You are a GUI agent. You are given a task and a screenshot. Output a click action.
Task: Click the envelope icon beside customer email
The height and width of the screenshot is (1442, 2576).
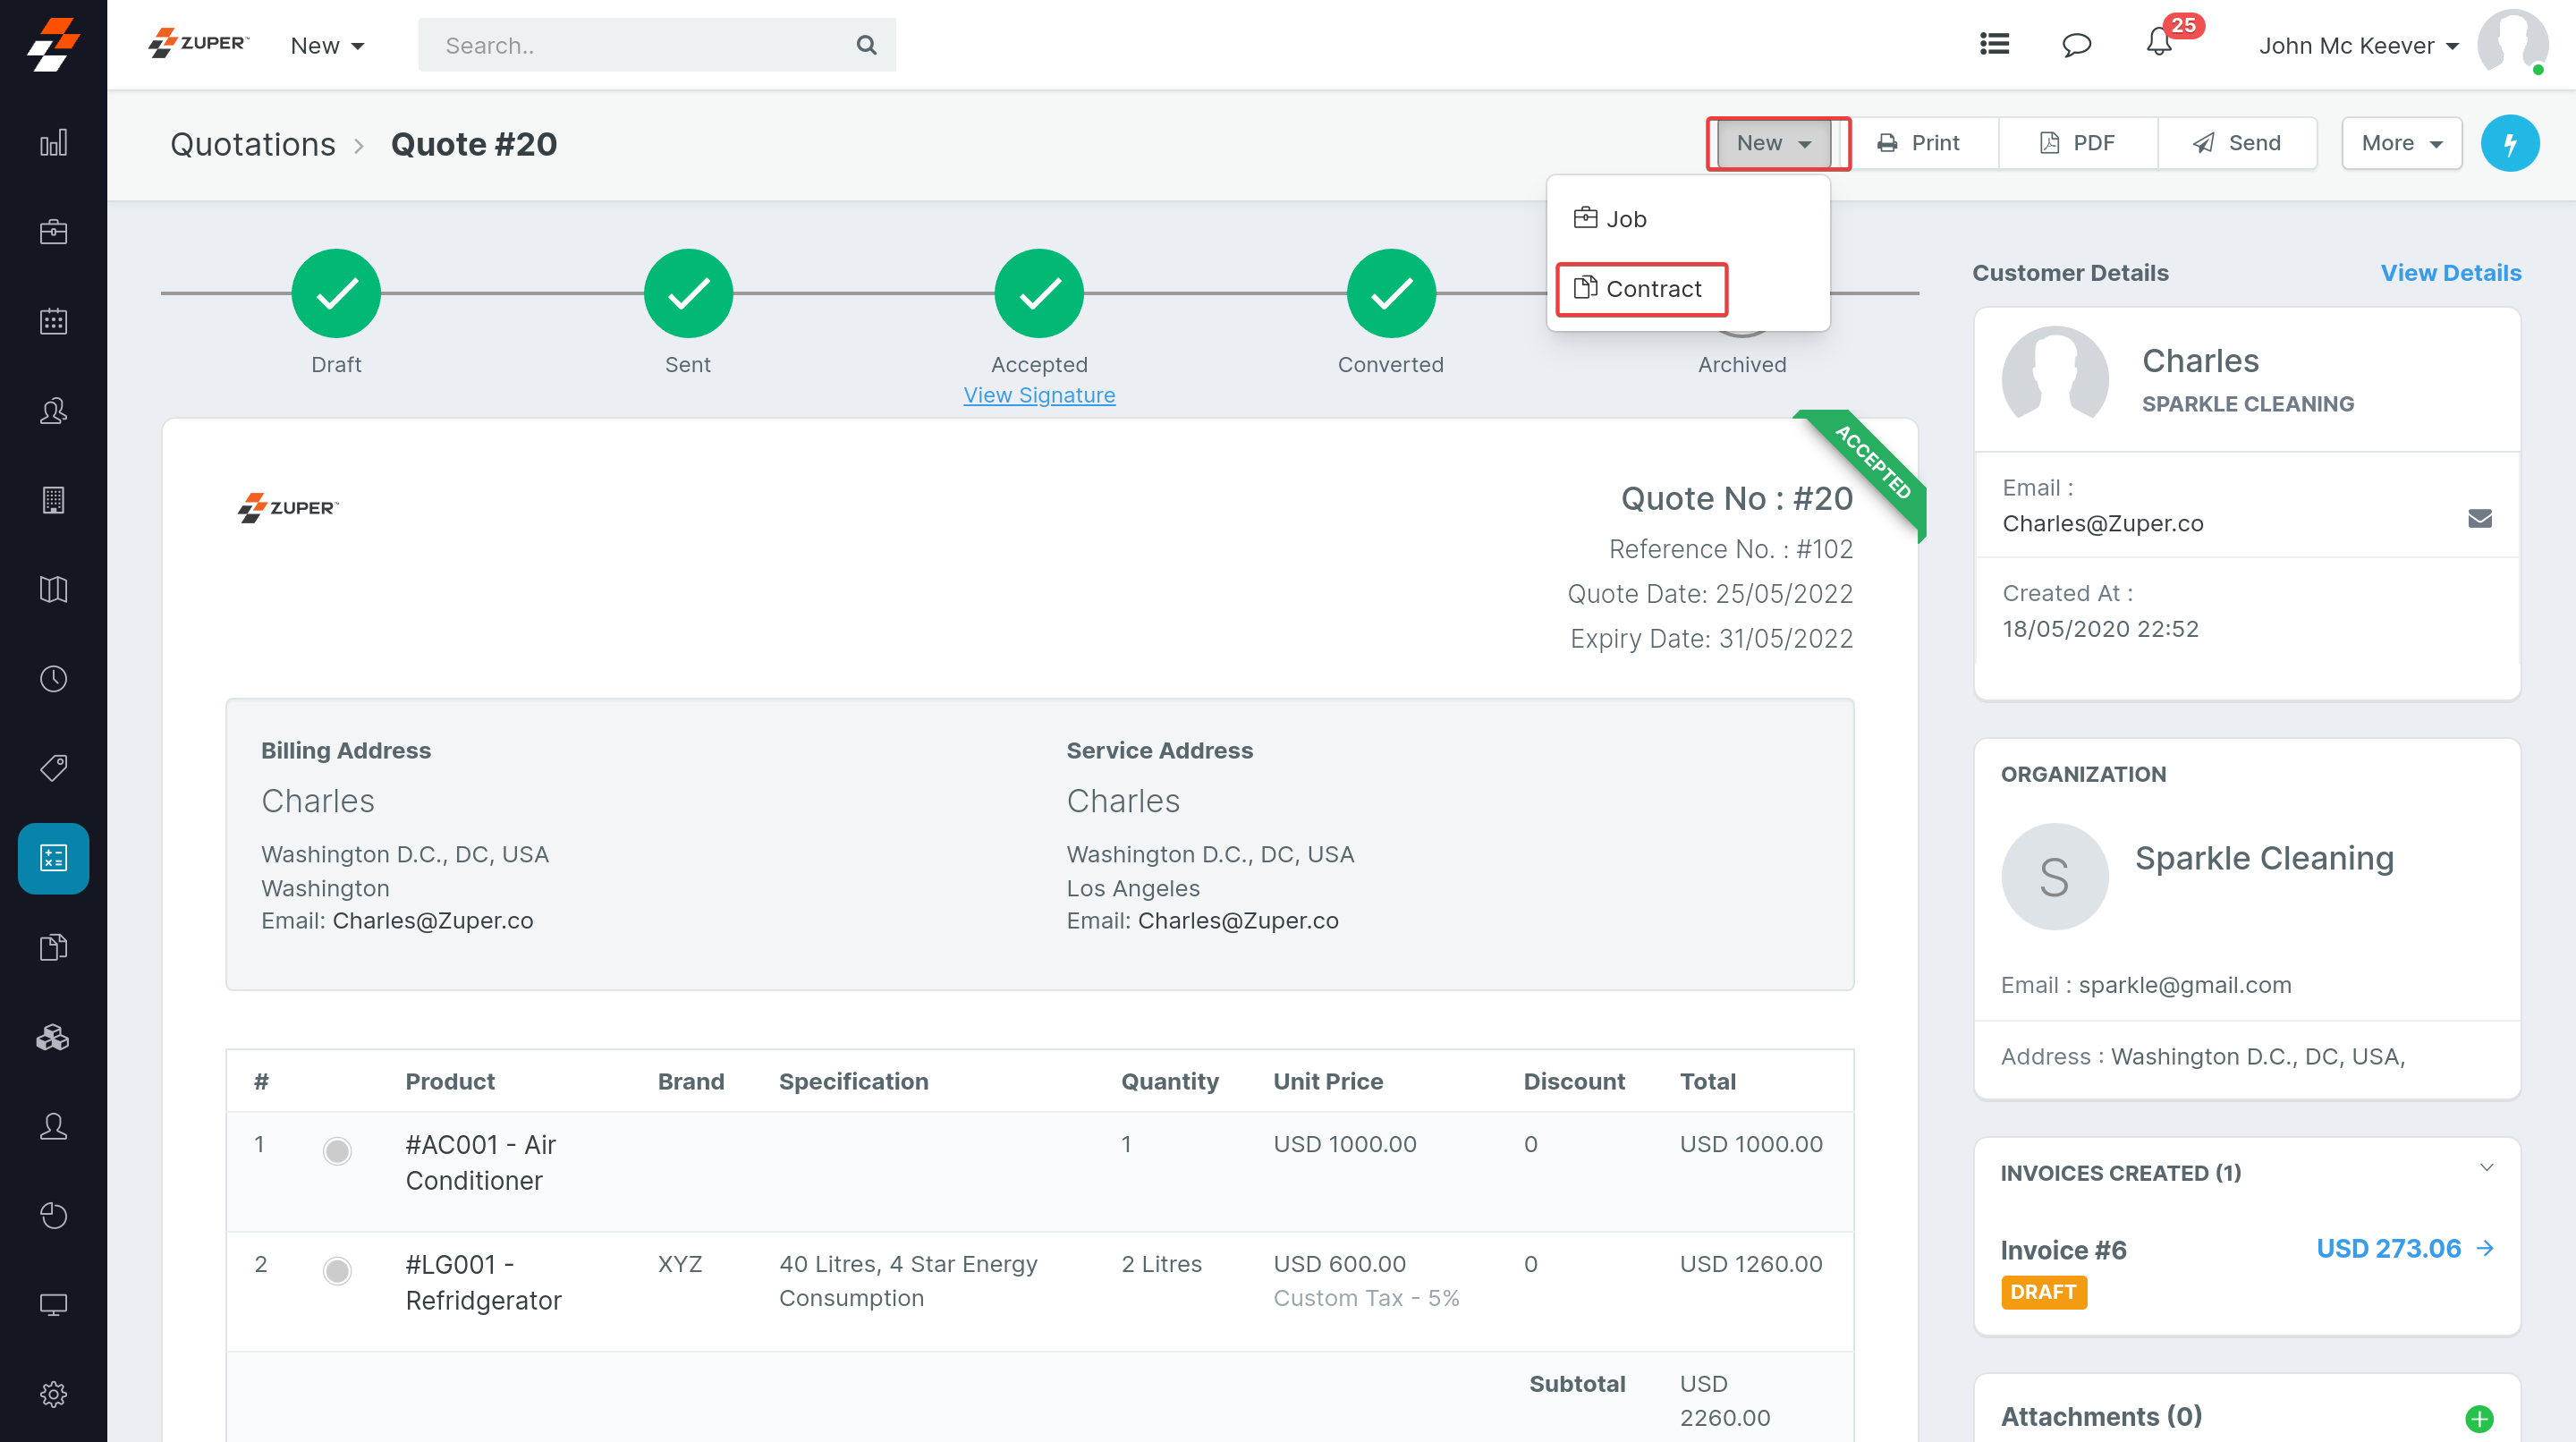coord(2479,518)
